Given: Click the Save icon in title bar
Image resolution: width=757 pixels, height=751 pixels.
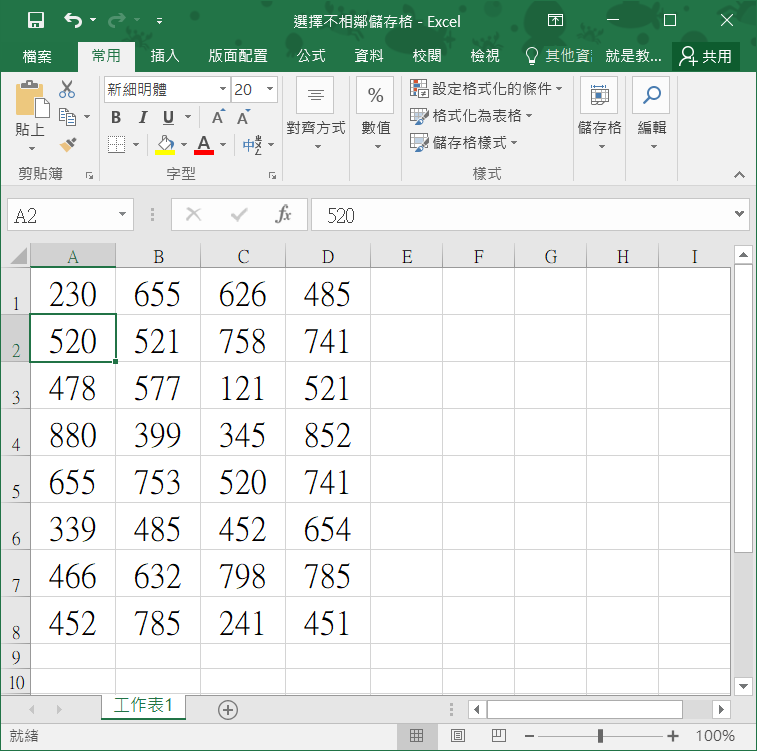Looking at the screenshot, I should click(36, 20).
